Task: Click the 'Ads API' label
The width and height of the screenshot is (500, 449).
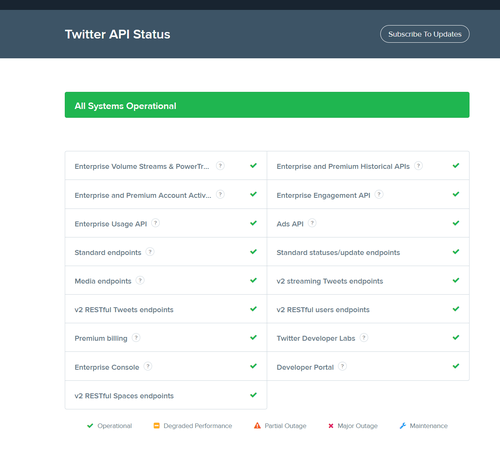Action: [x=290, y=224]
